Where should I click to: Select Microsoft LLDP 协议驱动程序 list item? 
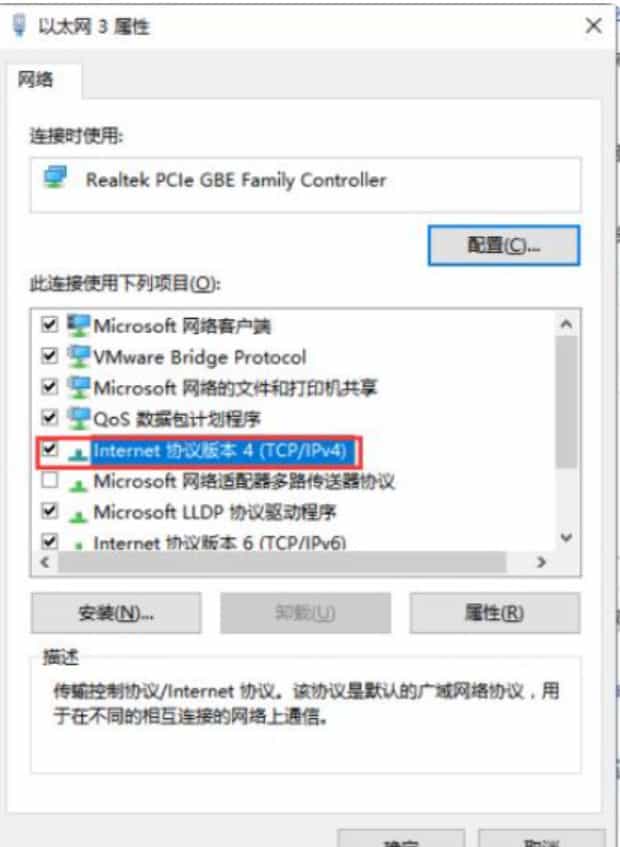tap(215, 512)
